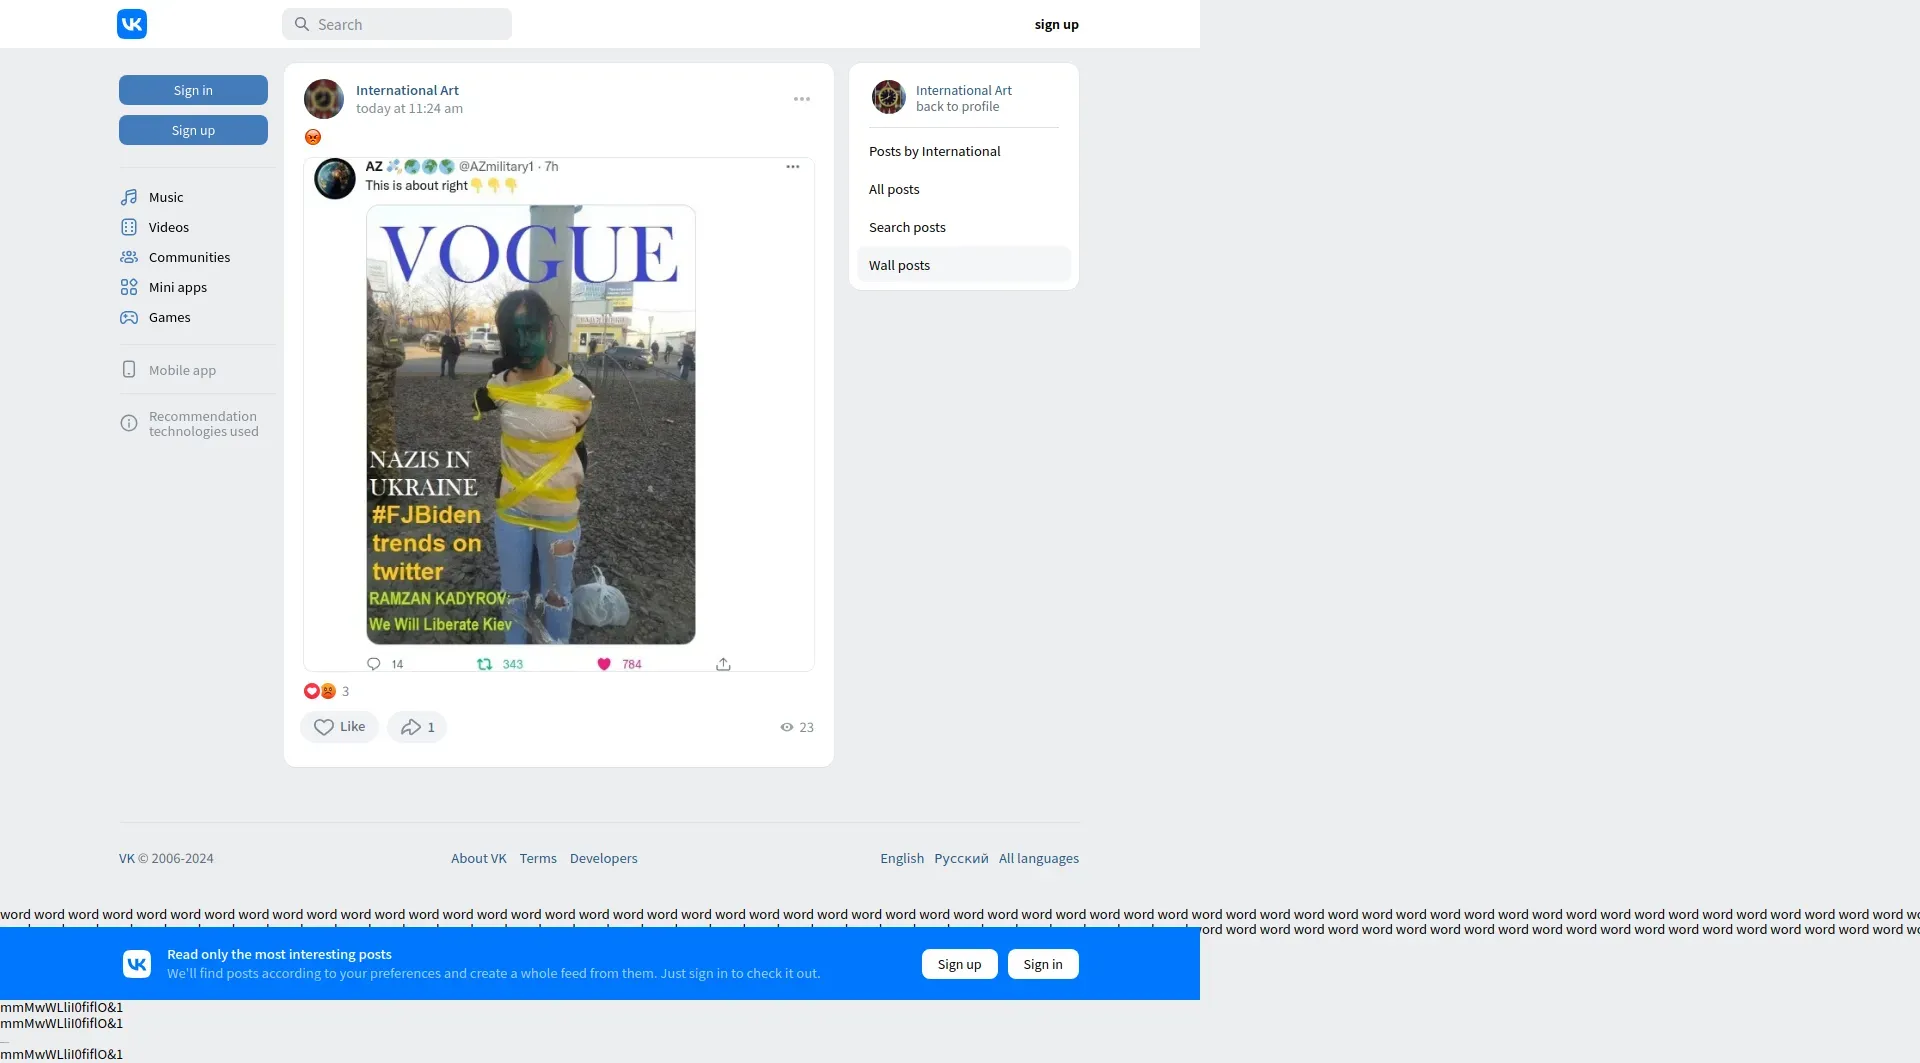Click the Search input field
This screenshot has height=1063, width=1920.
[397, 24]
